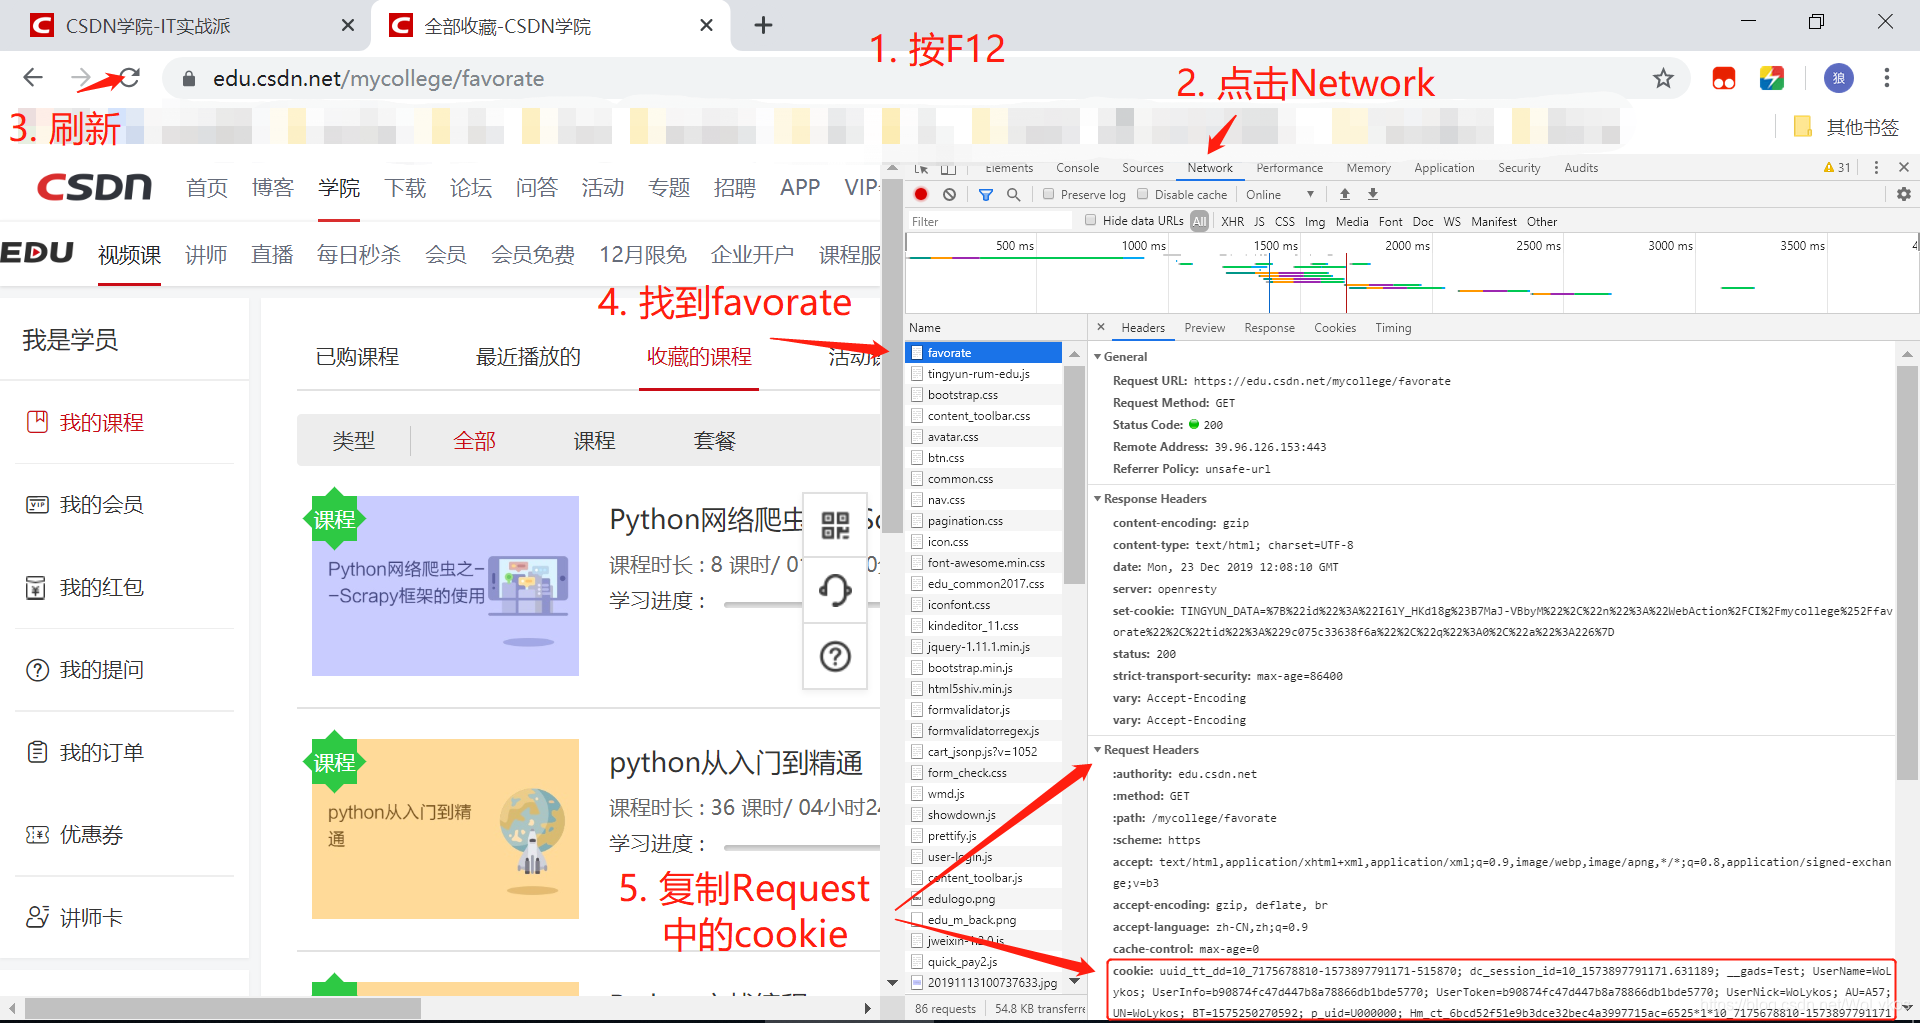This screenshot has height=1023, width=1920.
Task: Filter requests by CSS type
Action: click(1284, 221)
